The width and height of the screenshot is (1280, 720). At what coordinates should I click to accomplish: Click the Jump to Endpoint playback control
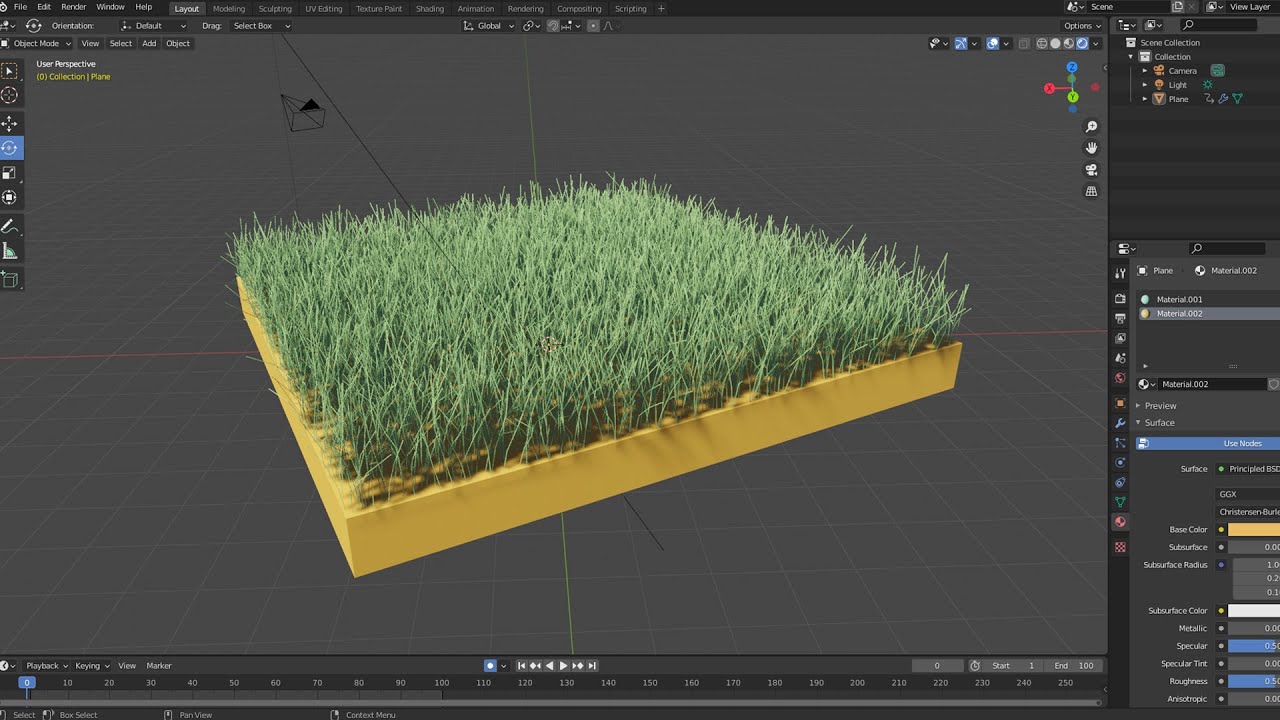tap(592, 665)
